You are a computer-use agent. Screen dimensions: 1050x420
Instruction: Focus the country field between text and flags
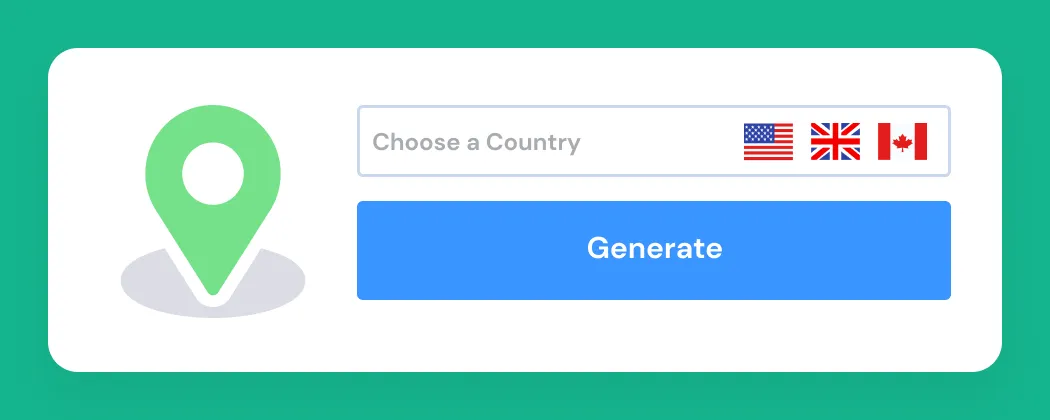point(662,141)
